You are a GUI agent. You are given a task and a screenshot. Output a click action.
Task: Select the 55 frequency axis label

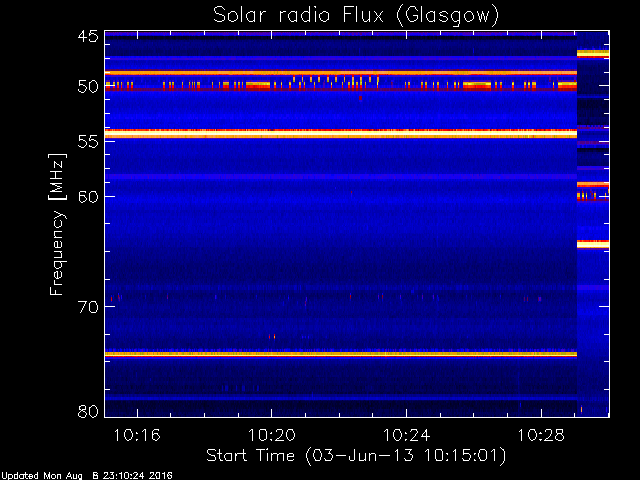click(x=88, y=142)
